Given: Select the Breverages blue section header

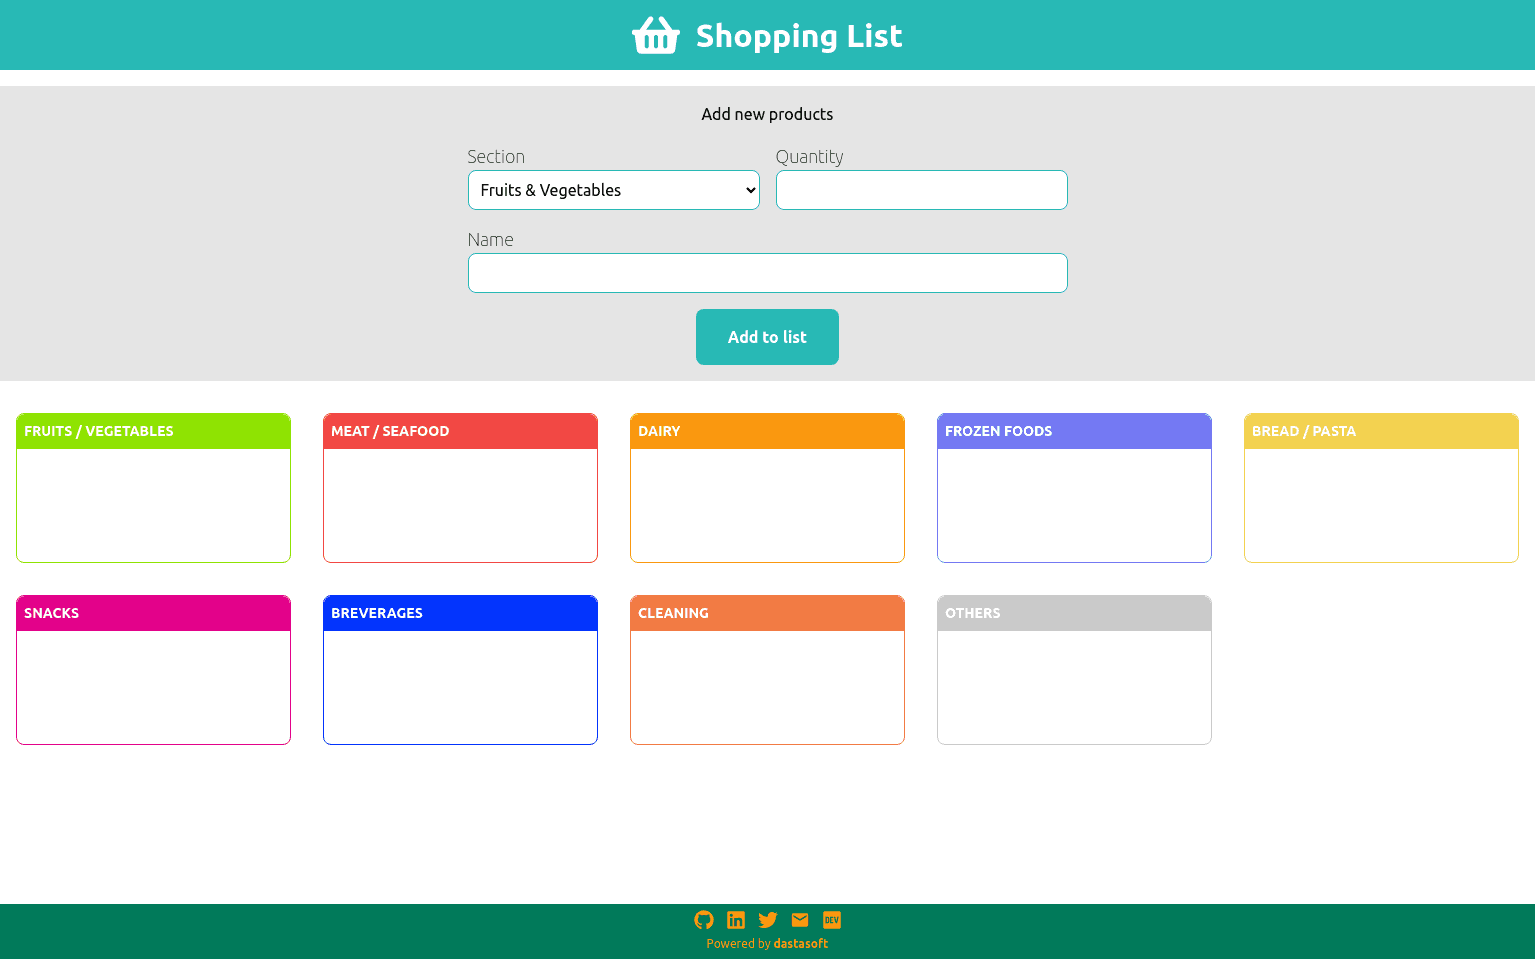Looking at the screenshot, I should [x=460, y=613].
